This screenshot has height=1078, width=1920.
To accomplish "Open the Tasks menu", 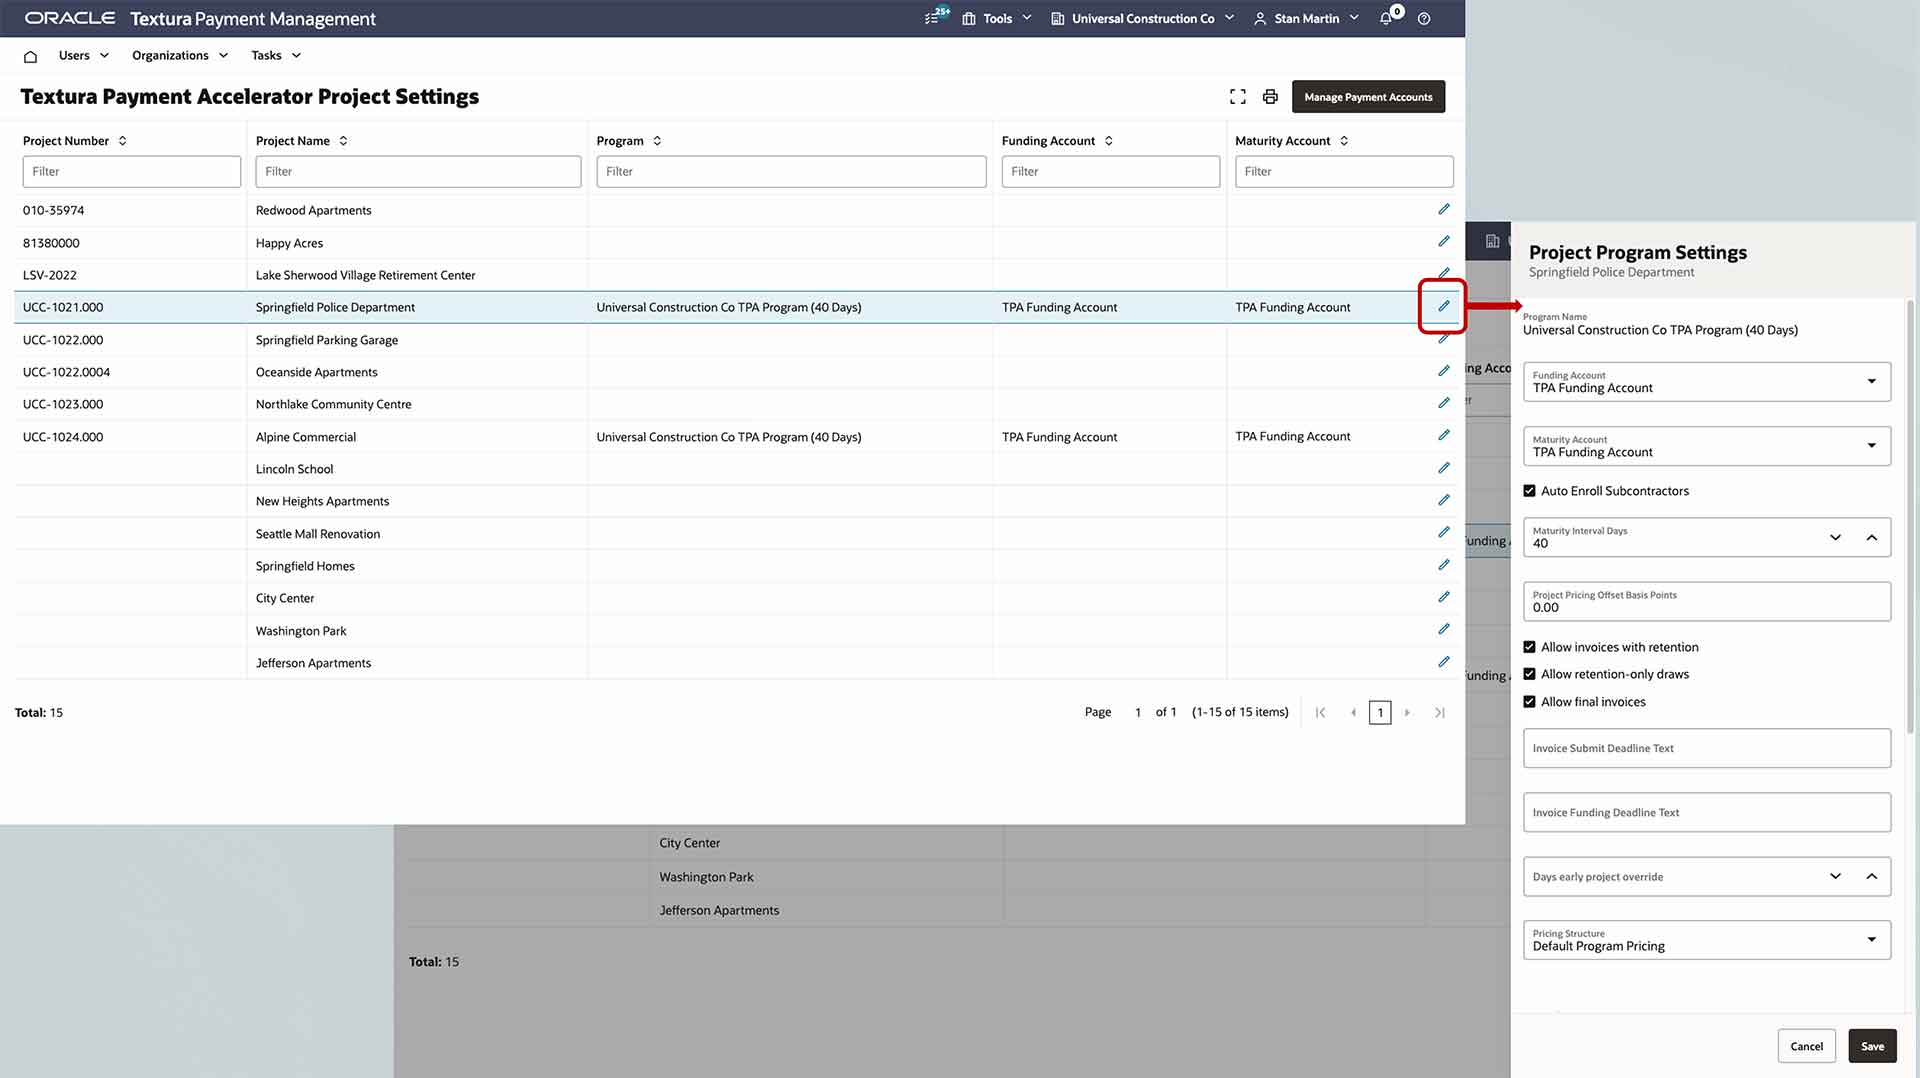I will coord(275,56).
